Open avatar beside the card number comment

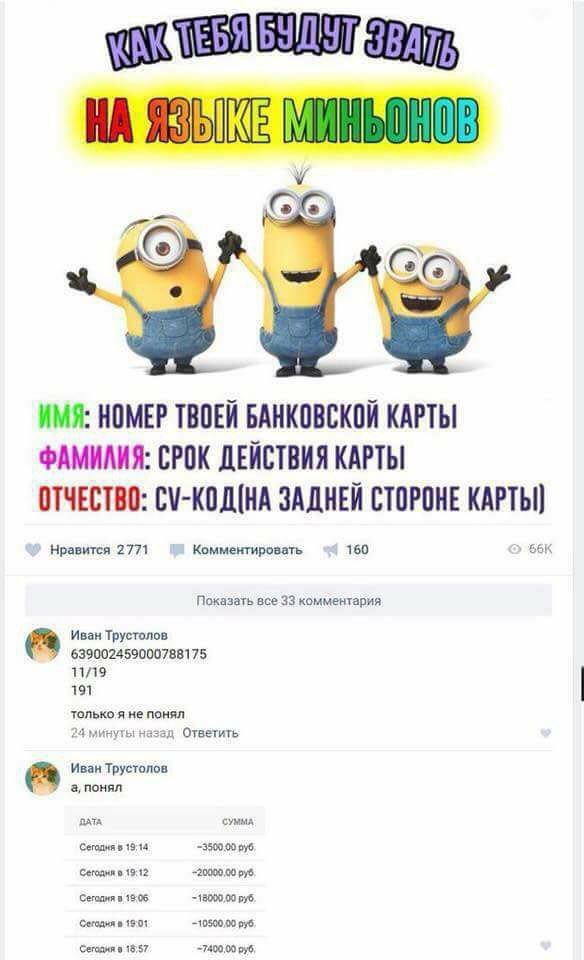point(42,645)
